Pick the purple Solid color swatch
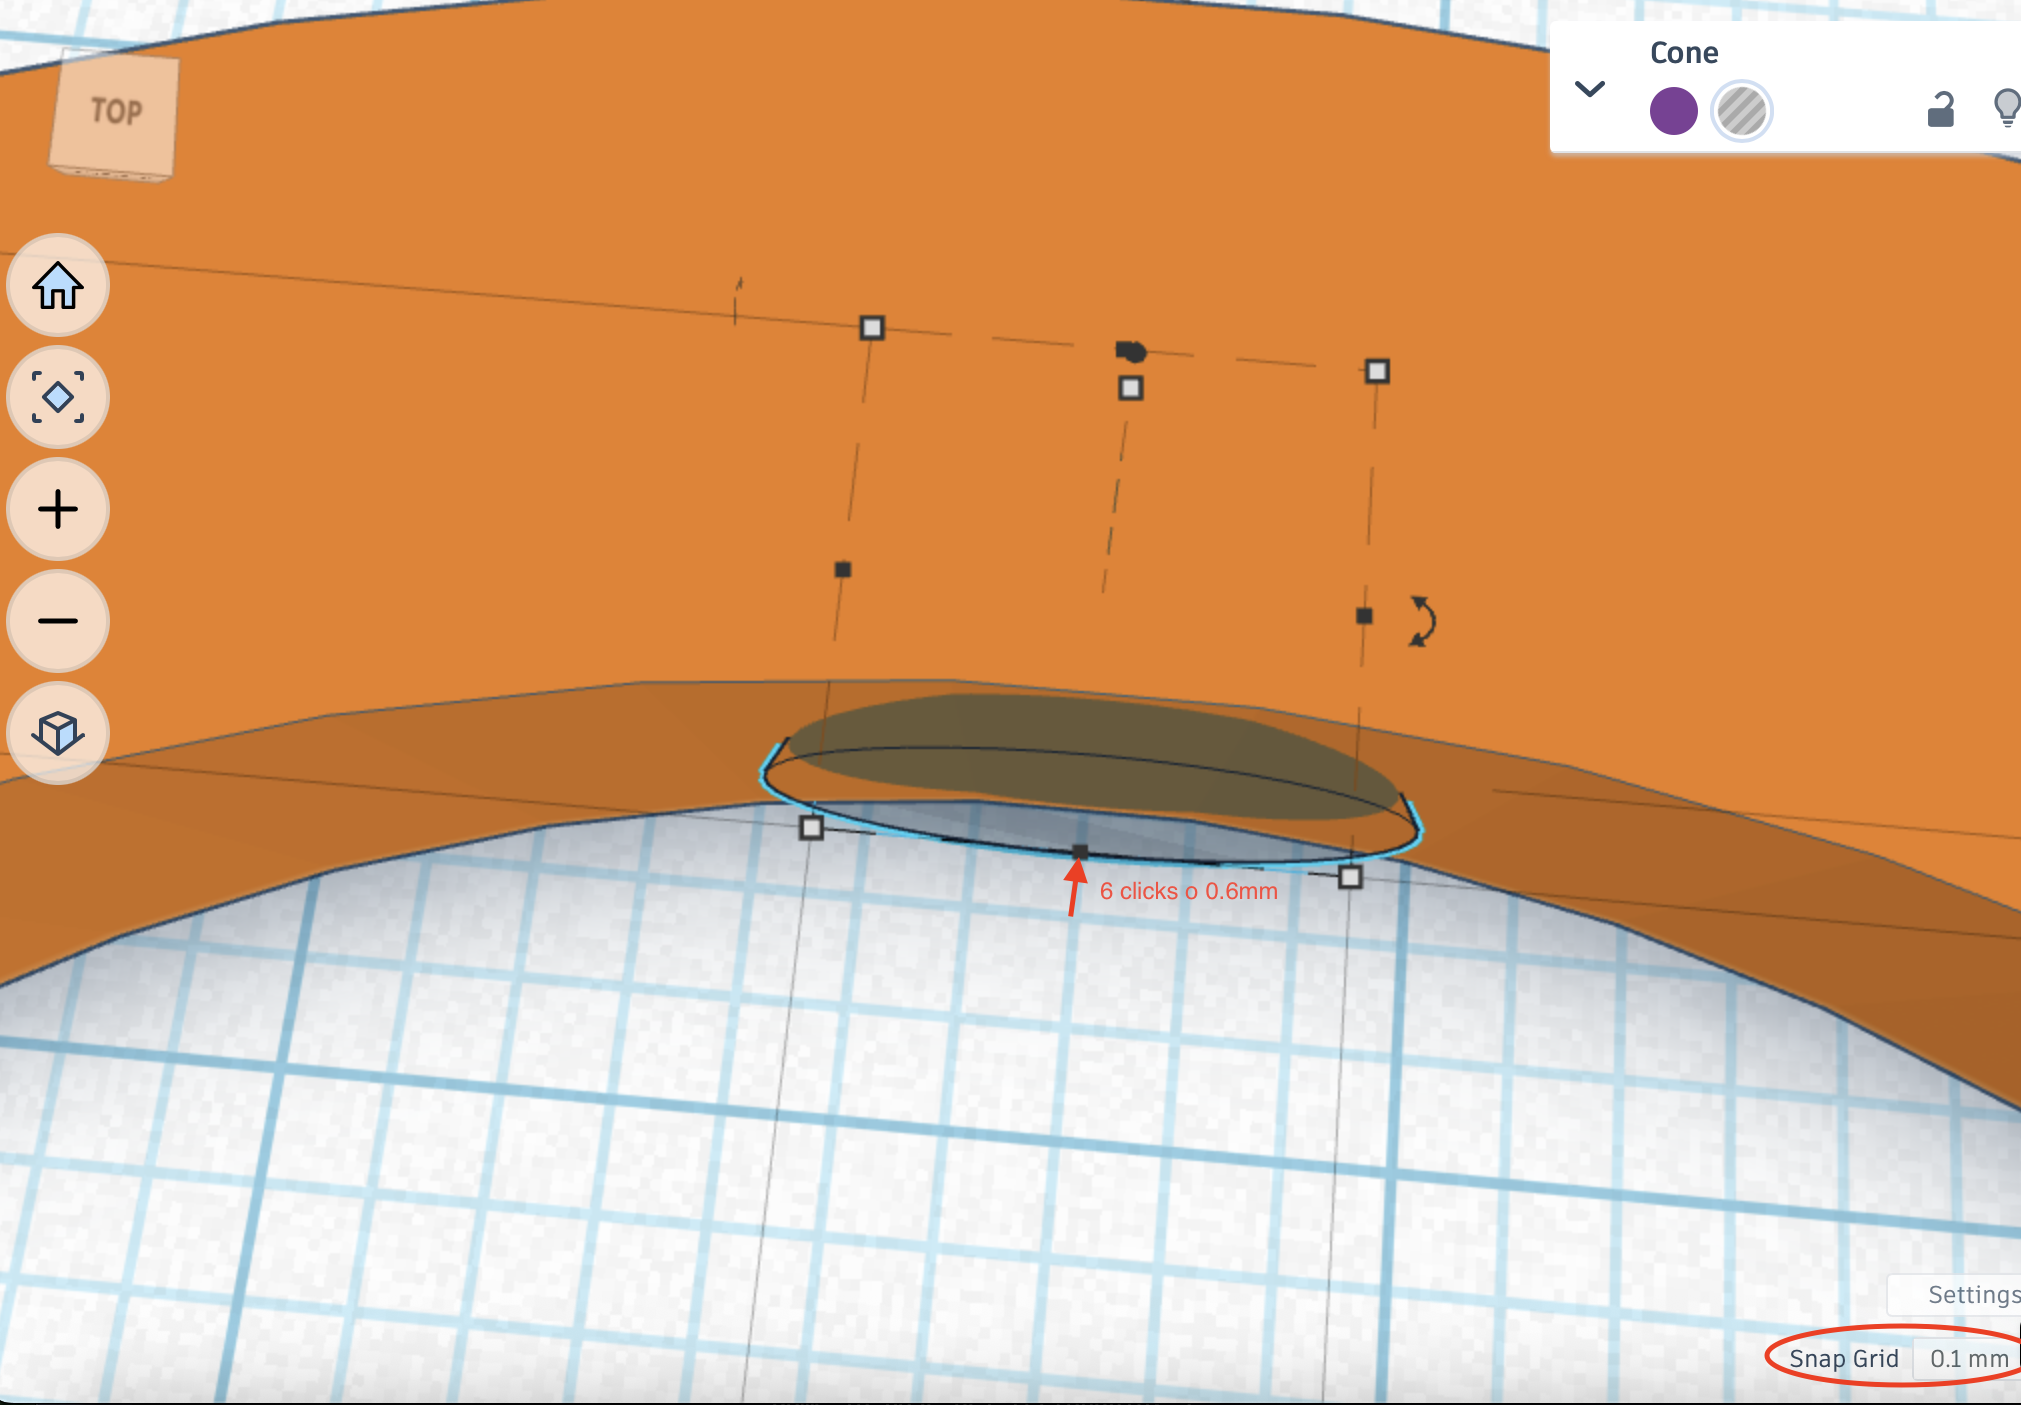This screenshot has height=1405, width=2021. (x=1673, y=111)
